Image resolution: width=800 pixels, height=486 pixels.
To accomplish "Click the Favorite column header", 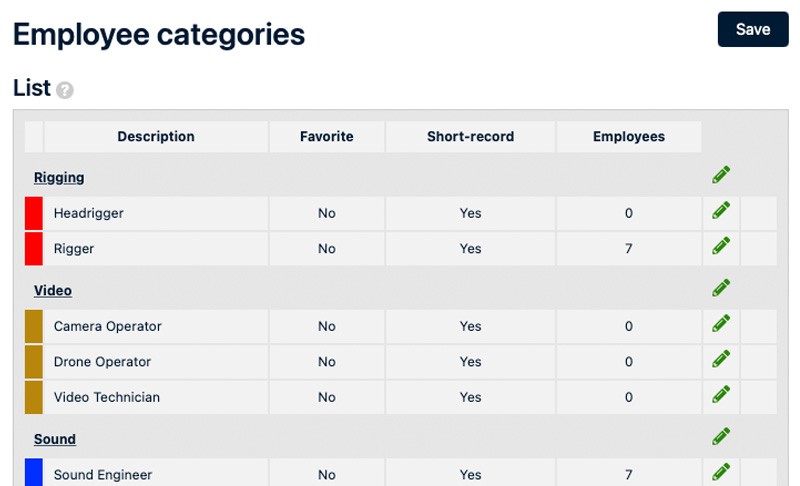I will pyautogui.click(x=327, y=137).
